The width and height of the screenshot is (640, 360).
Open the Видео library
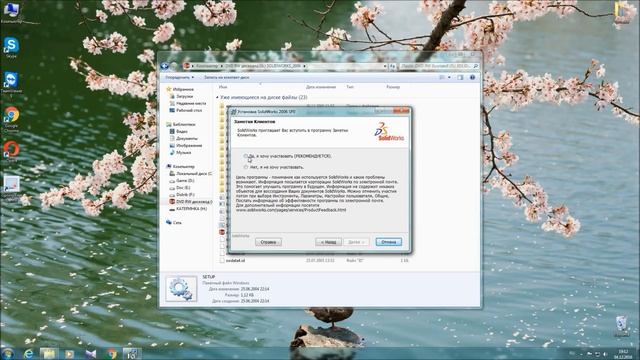(x=179, y=131)
